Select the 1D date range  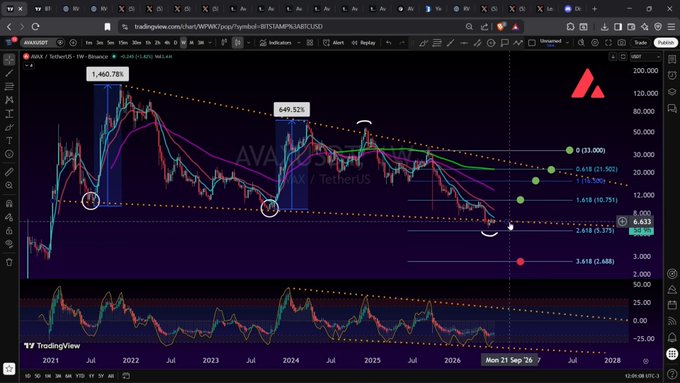pos(27,376)
